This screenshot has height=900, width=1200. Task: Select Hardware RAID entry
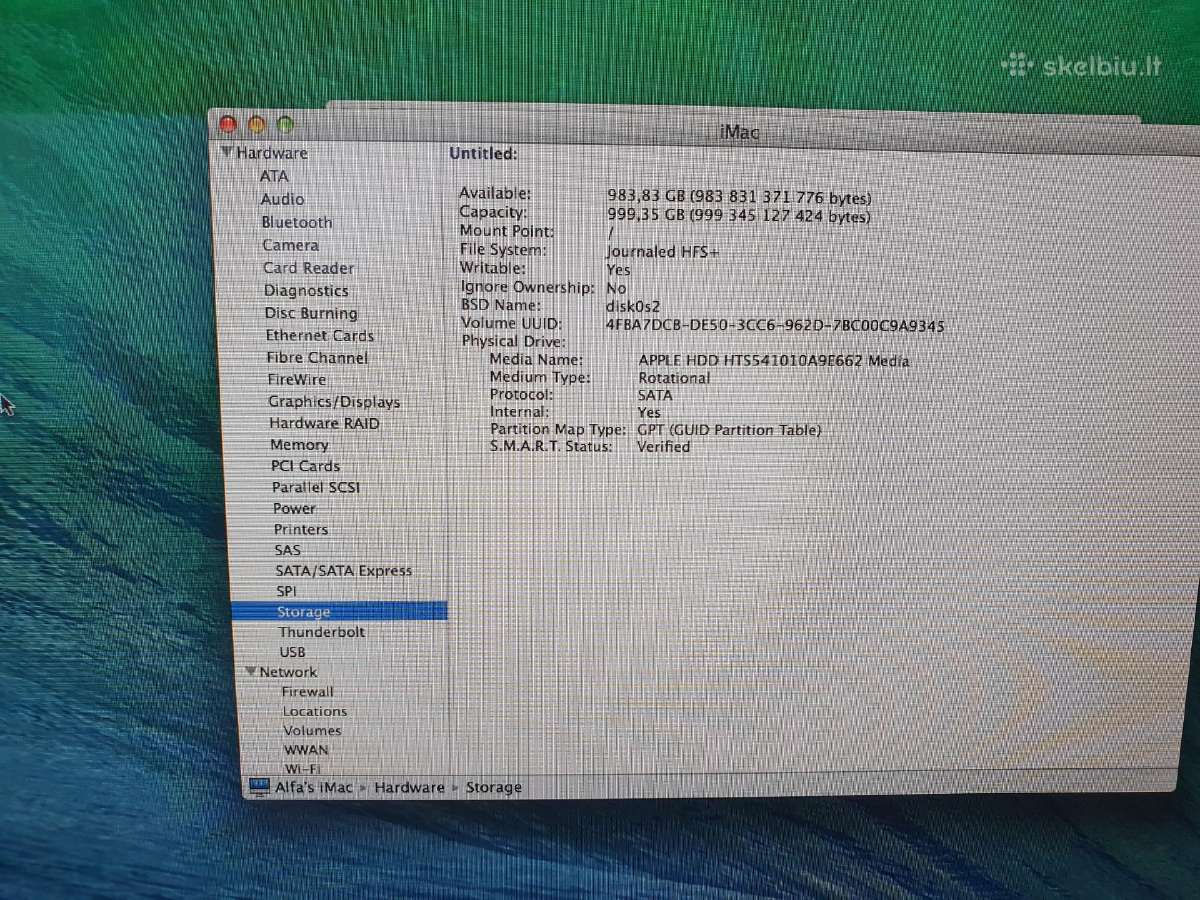pyautogui.click(x=324, y=423)
